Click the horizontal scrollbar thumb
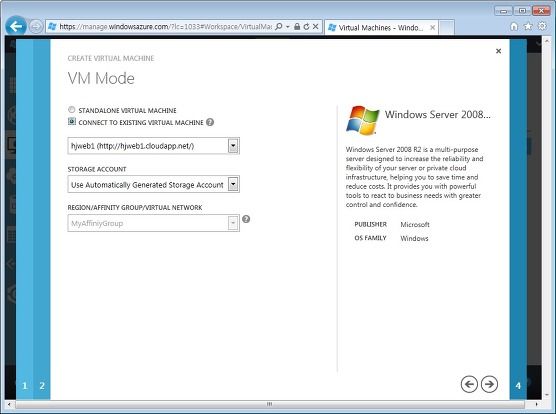556x414 pixels. [270, 404]
